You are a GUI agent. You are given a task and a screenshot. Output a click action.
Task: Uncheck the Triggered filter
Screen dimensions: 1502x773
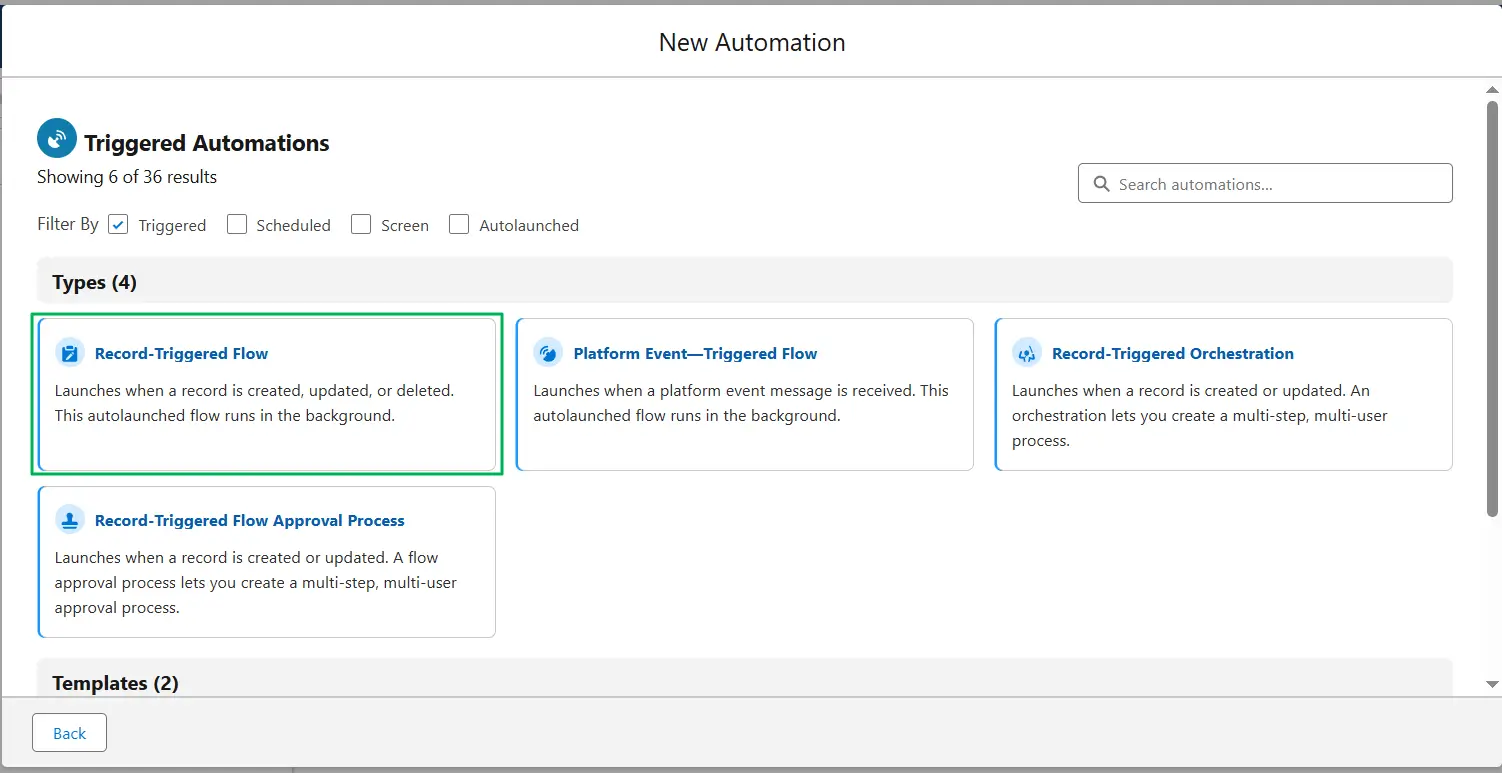point(118,225)
